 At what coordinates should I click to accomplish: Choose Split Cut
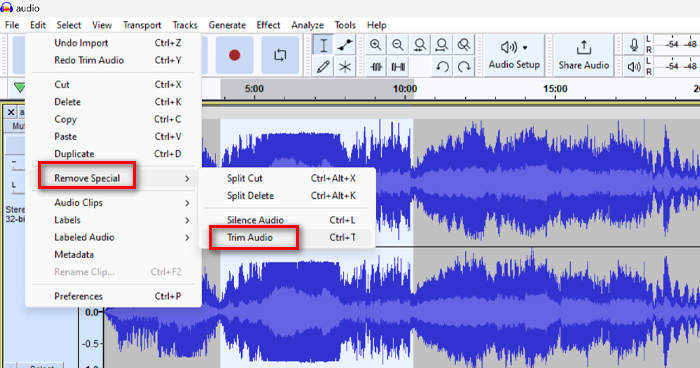287,178
